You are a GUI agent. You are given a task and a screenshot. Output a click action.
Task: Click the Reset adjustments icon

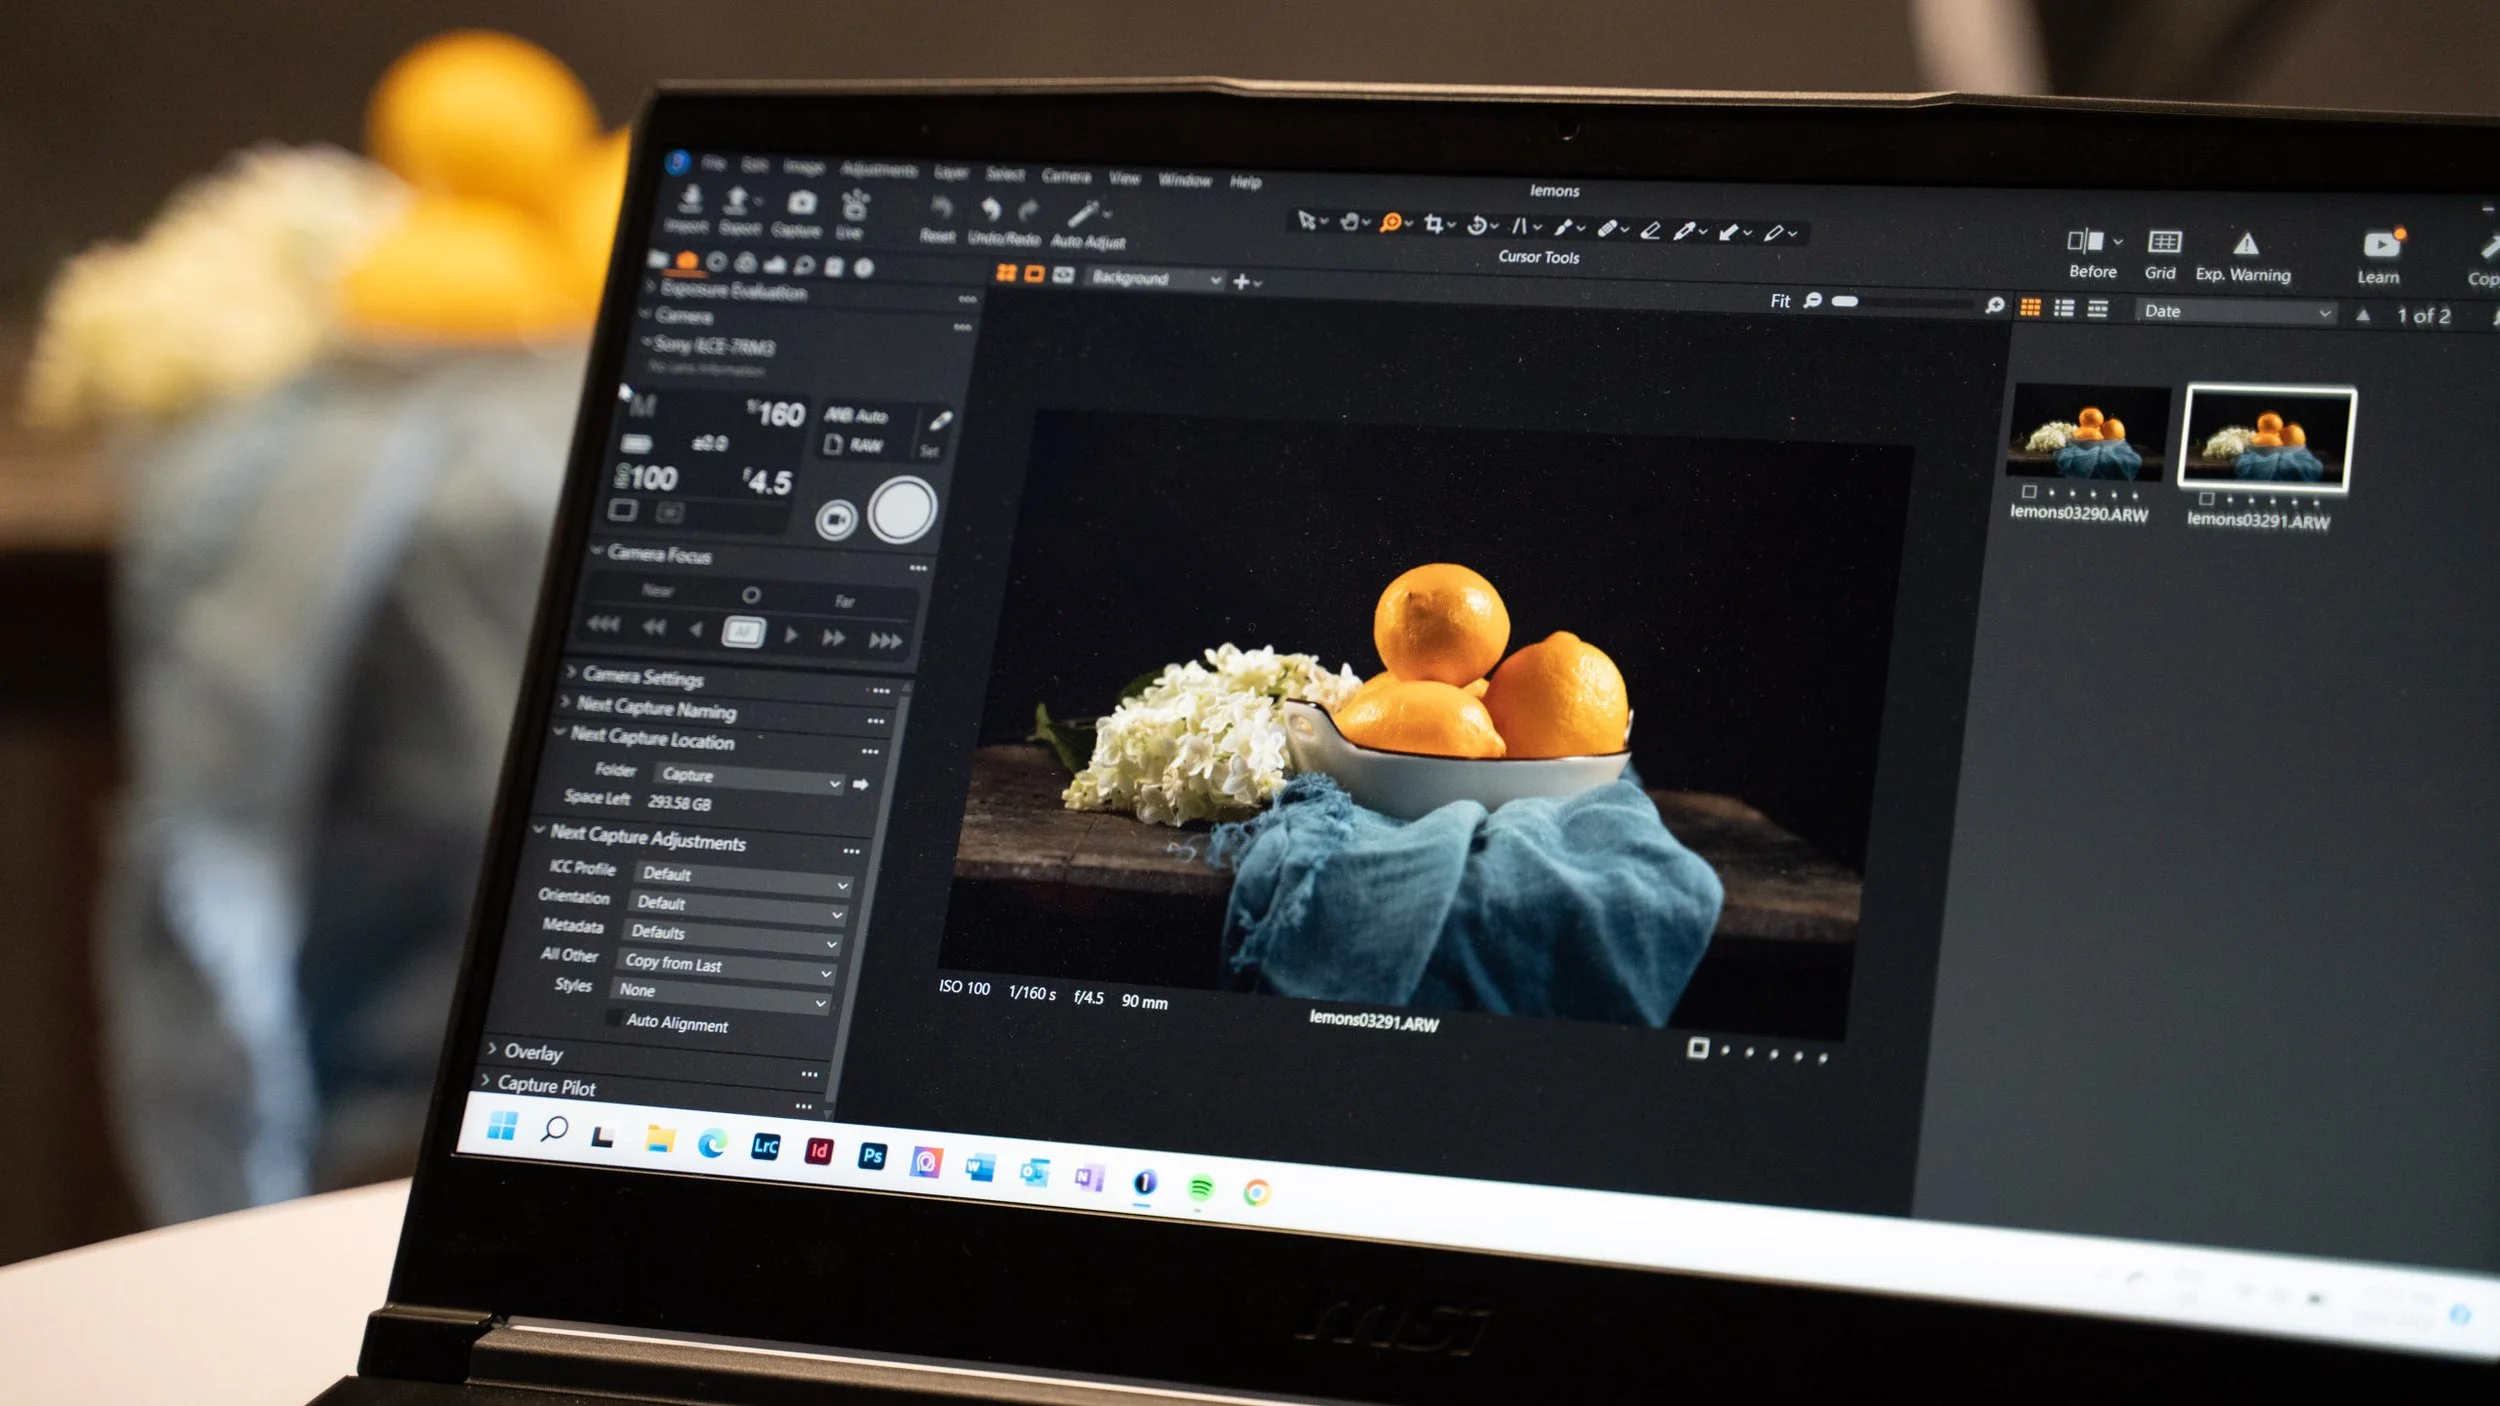click(x=940, y=209)
